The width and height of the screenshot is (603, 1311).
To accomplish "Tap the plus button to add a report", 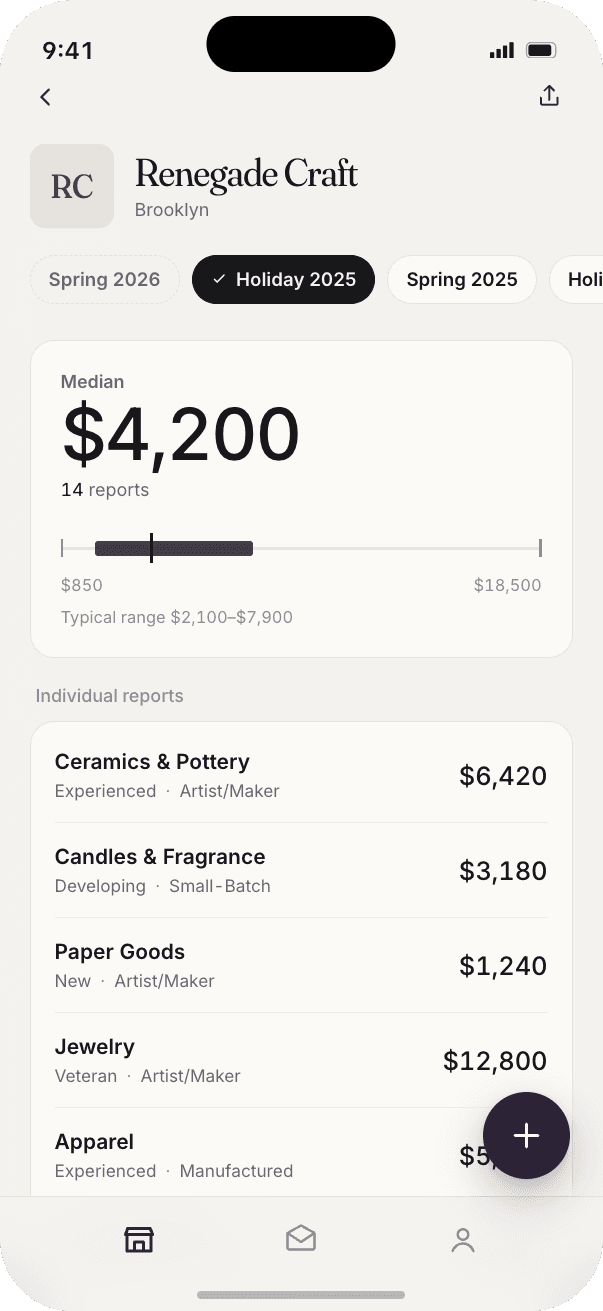I will click(x=526, y=1135).
